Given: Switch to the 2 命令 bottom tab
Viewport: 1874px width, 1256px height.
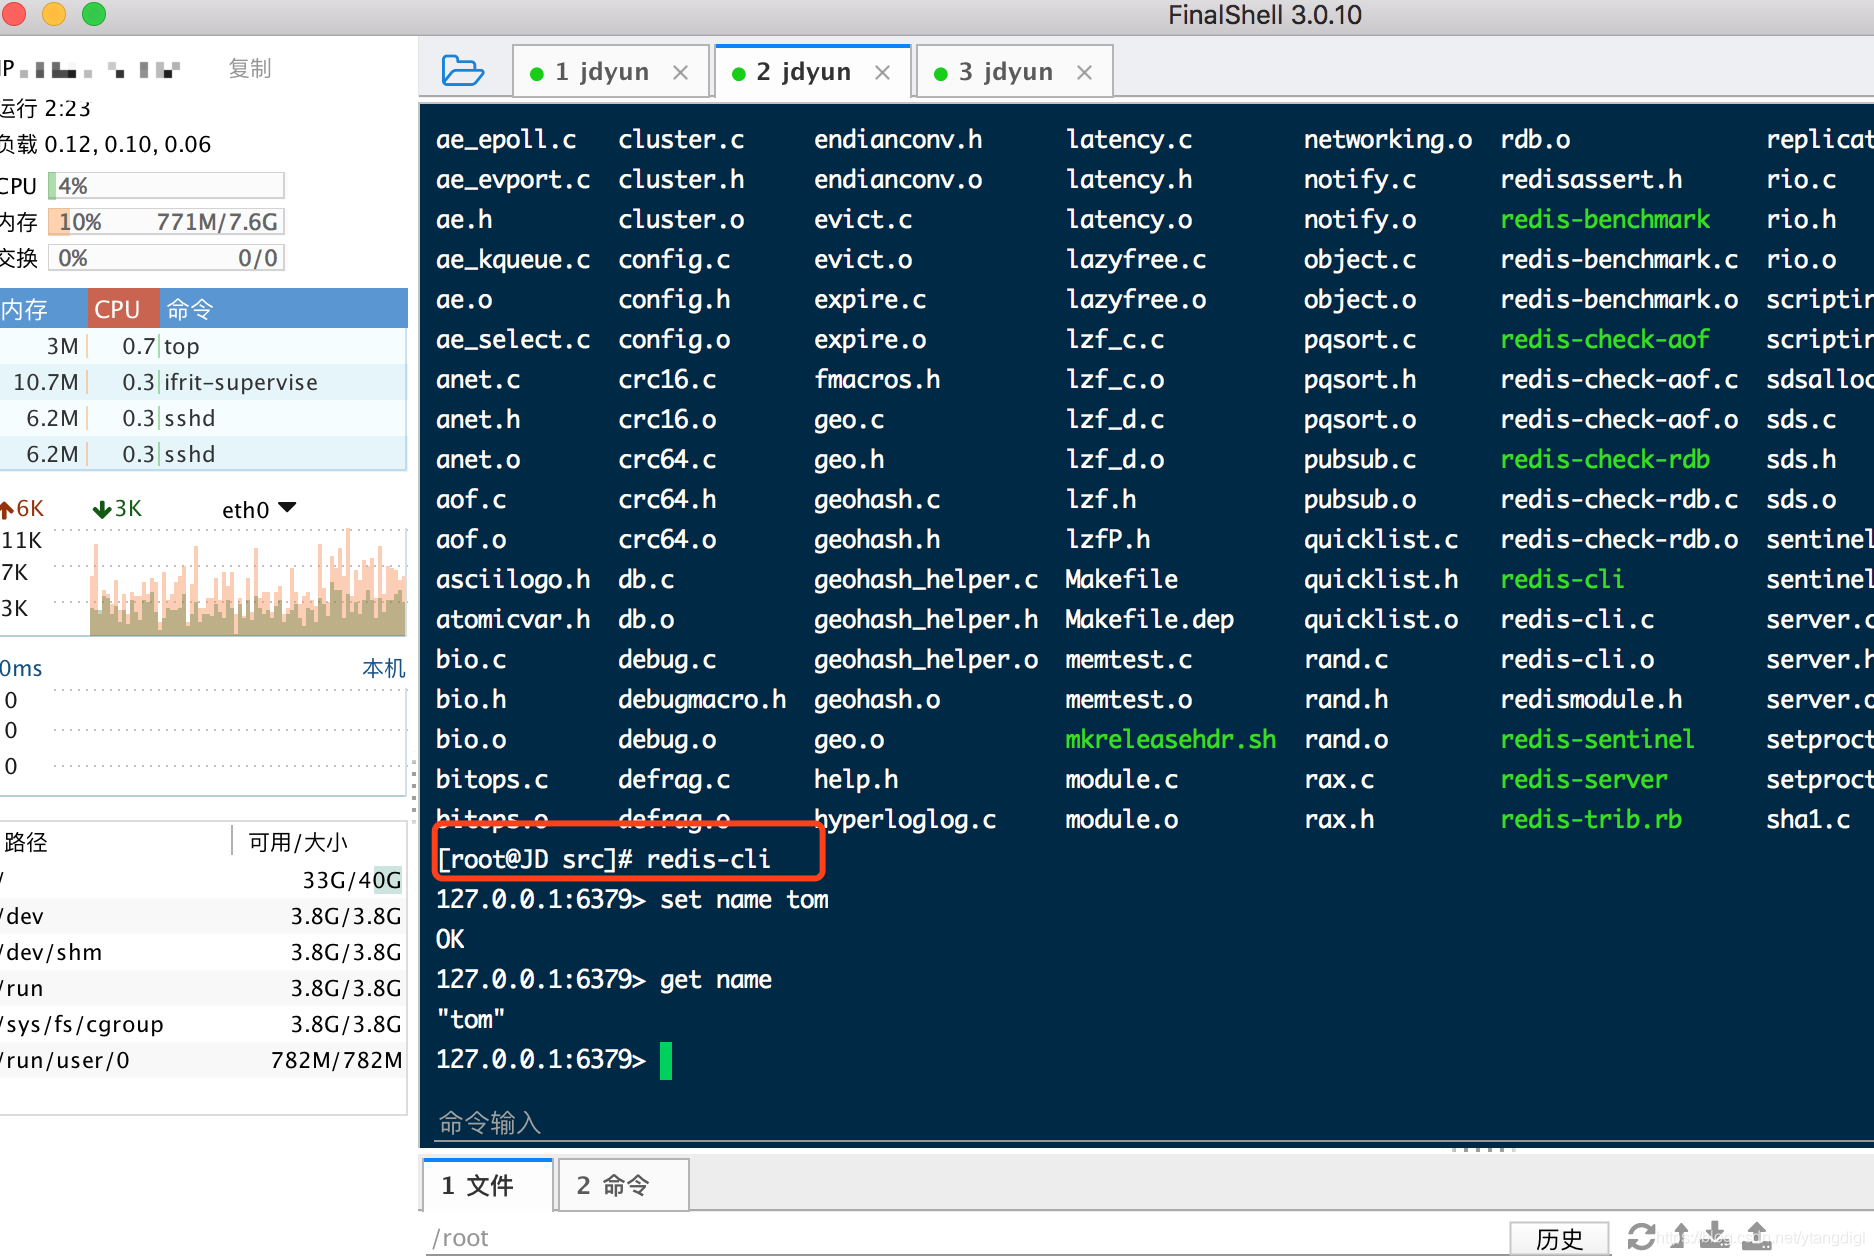Looking at the screenshot, I should click(623, 1185).
